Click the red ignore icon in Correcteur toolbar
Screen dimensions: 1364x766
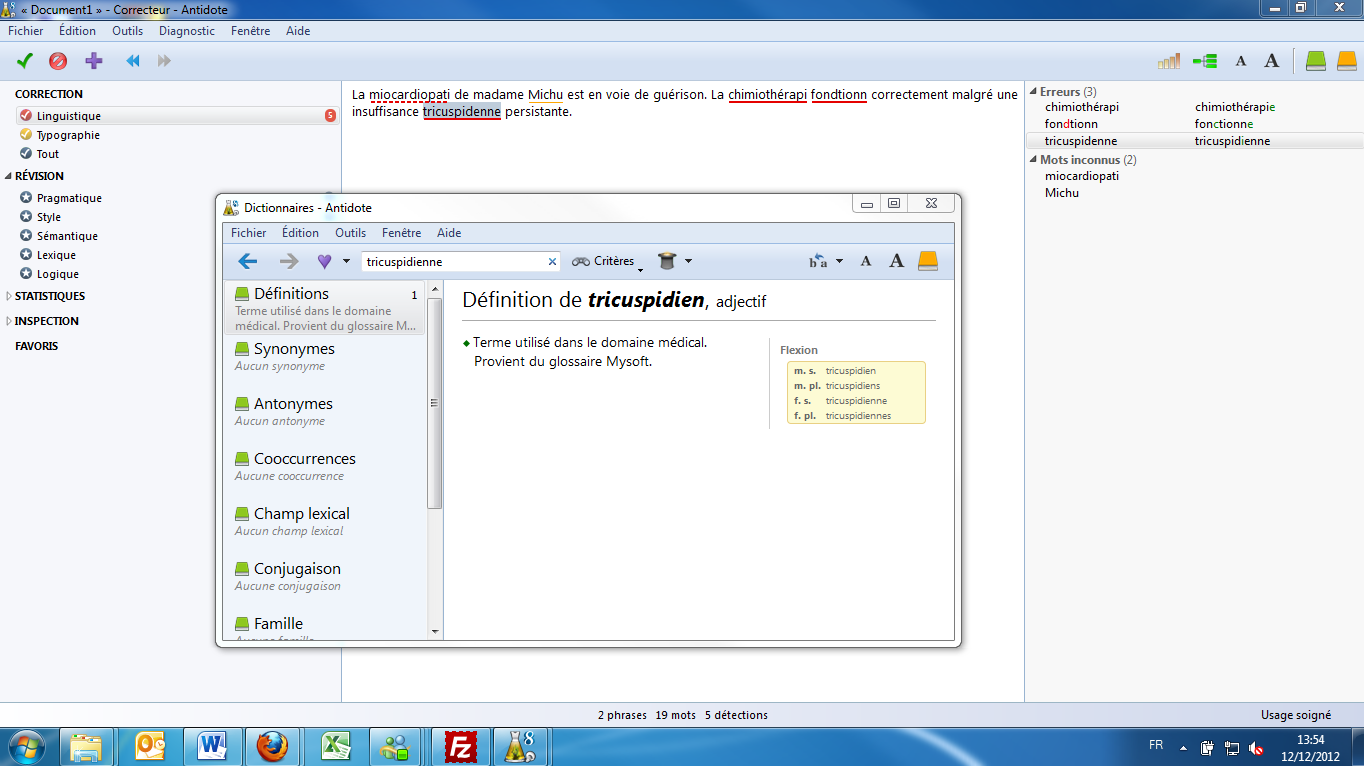[x=58, y=61]
